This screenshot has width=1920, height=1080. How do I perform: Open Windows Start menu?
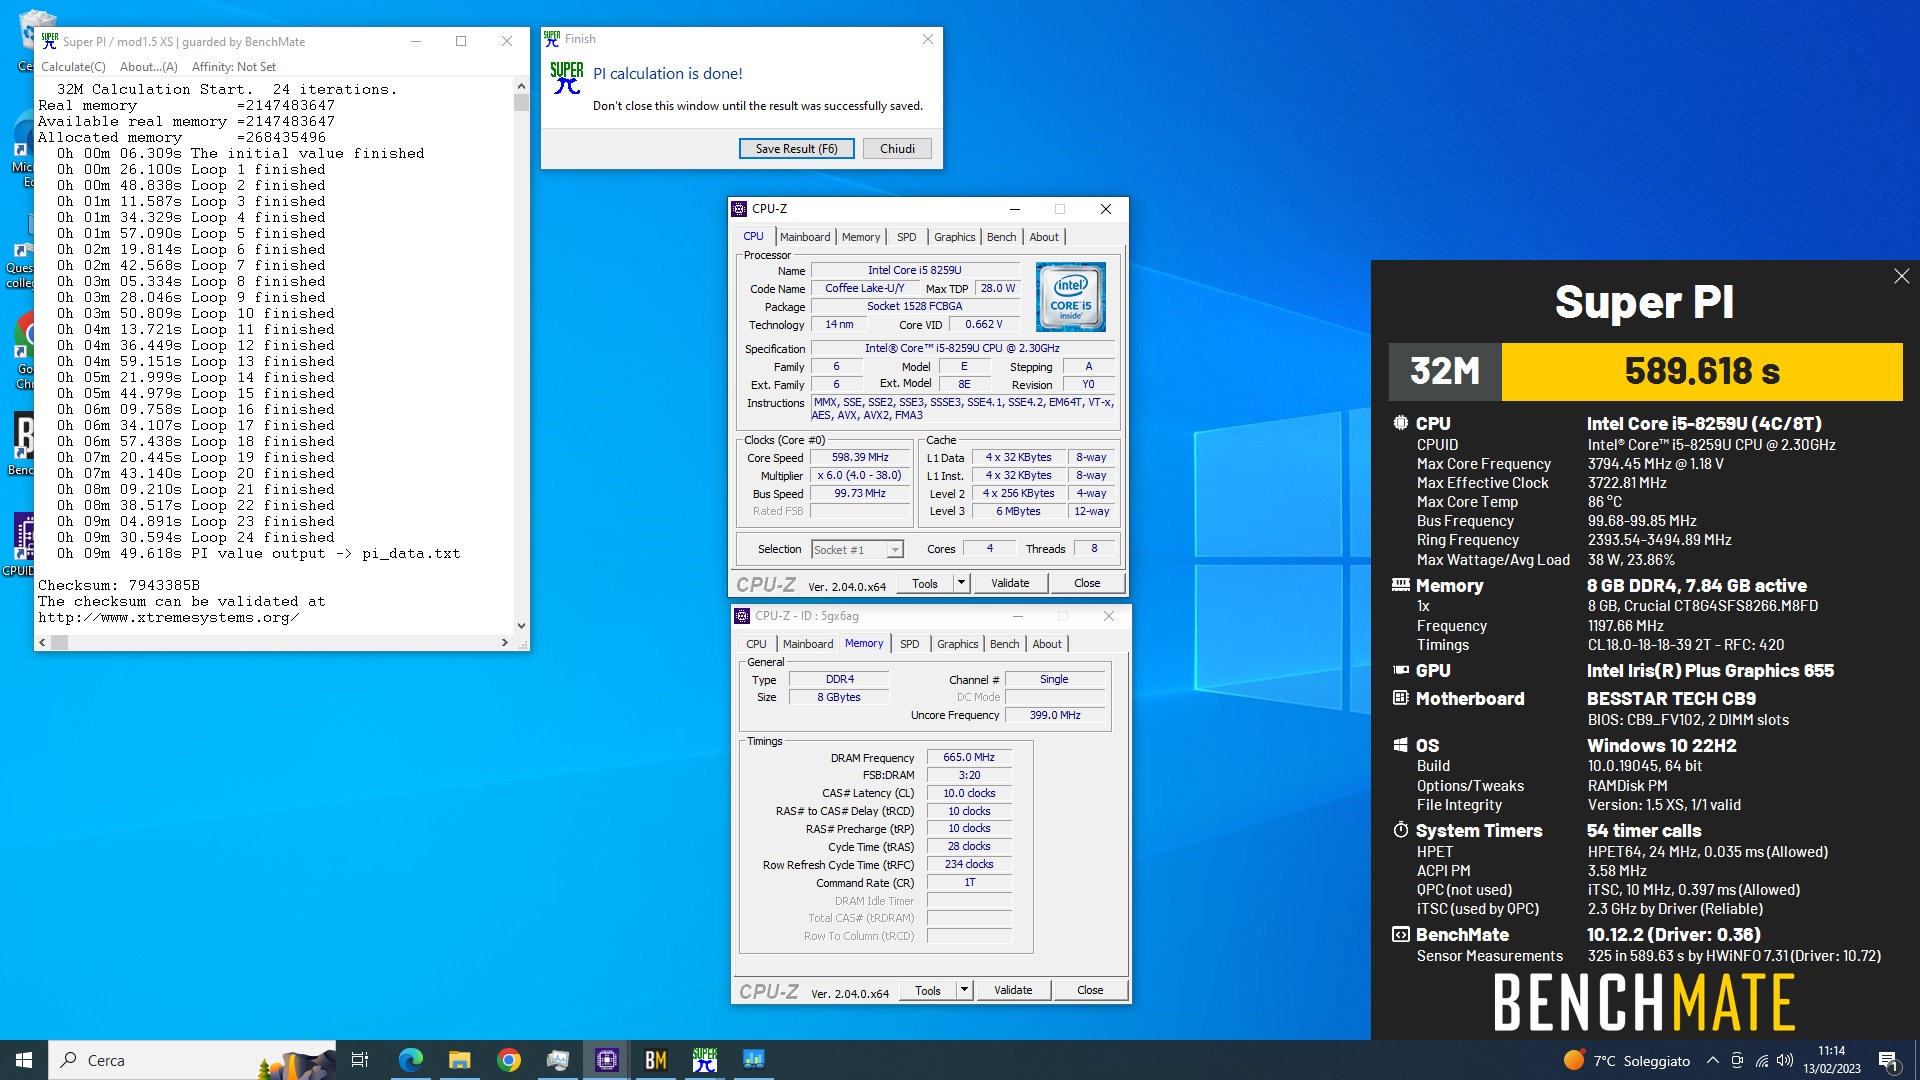point(24,1060)
